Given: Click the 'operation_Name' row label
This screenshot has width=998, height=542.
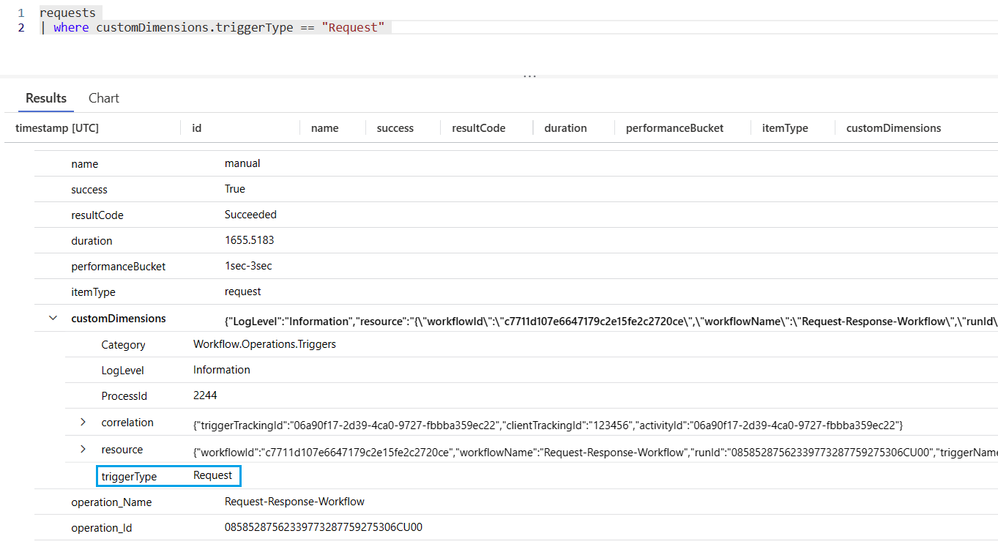Looking at the screenshot, I should click(111, 502).
